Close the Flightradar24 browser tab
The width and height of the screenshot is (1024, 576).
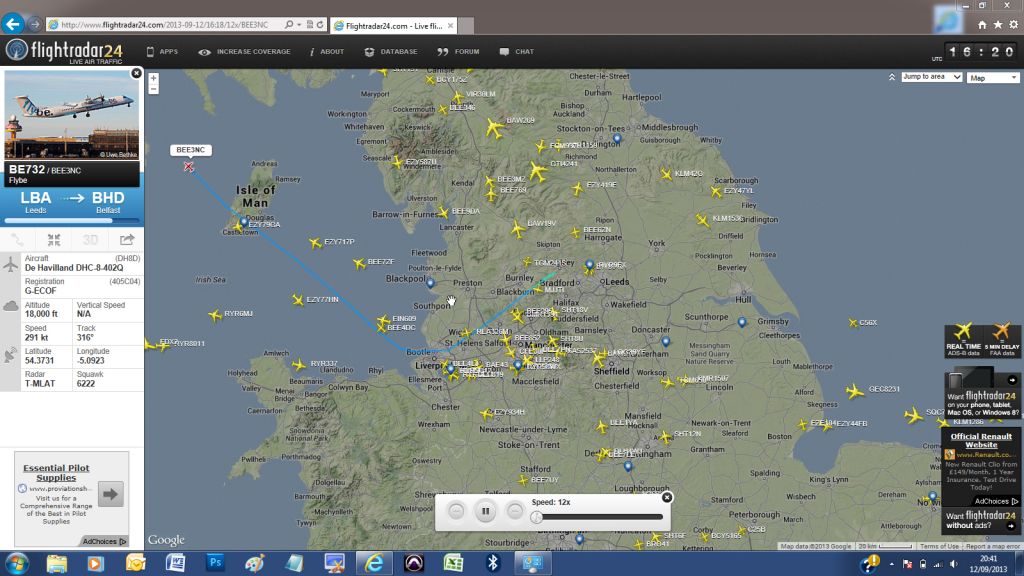coord(450,25)
